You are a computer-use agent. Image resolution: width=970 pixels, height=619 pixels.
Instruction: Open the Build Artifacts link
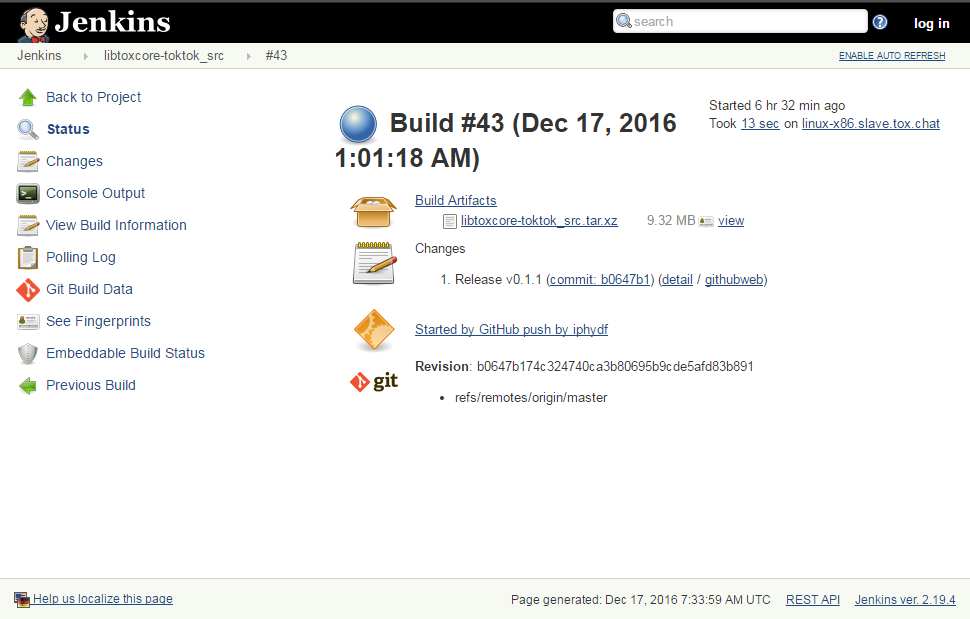click(455, 200)
